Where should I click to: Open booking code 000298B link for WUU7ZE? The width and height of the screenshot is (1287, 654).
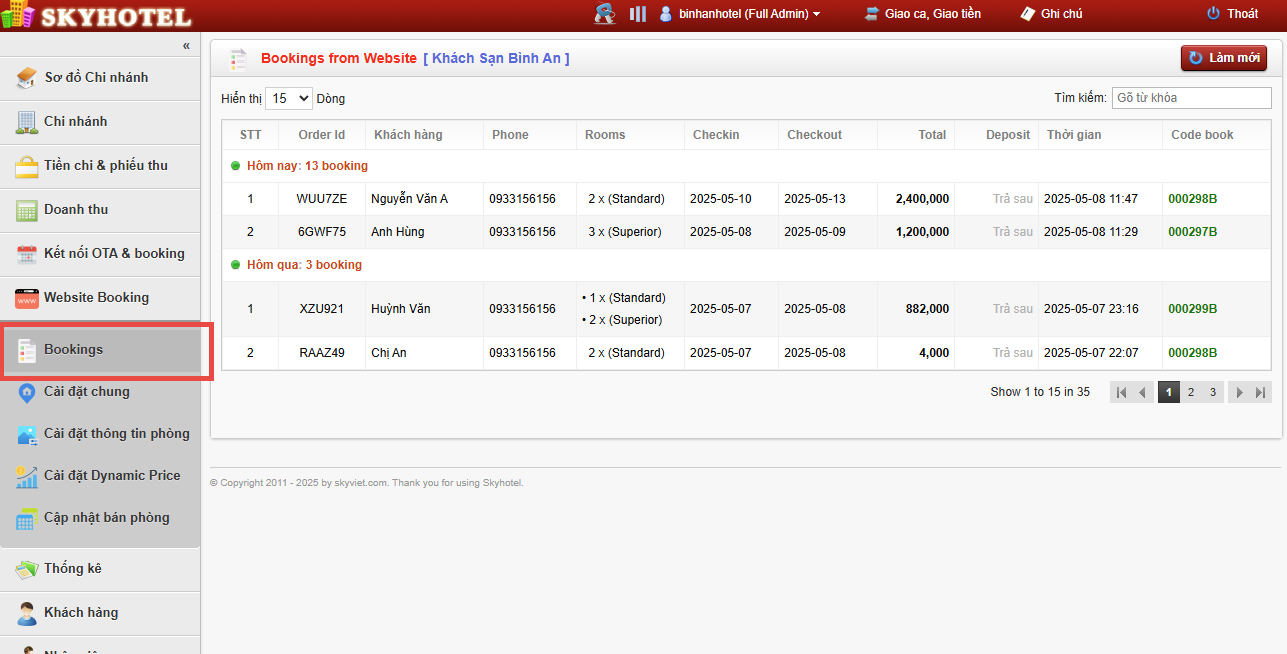(1192, 199)
